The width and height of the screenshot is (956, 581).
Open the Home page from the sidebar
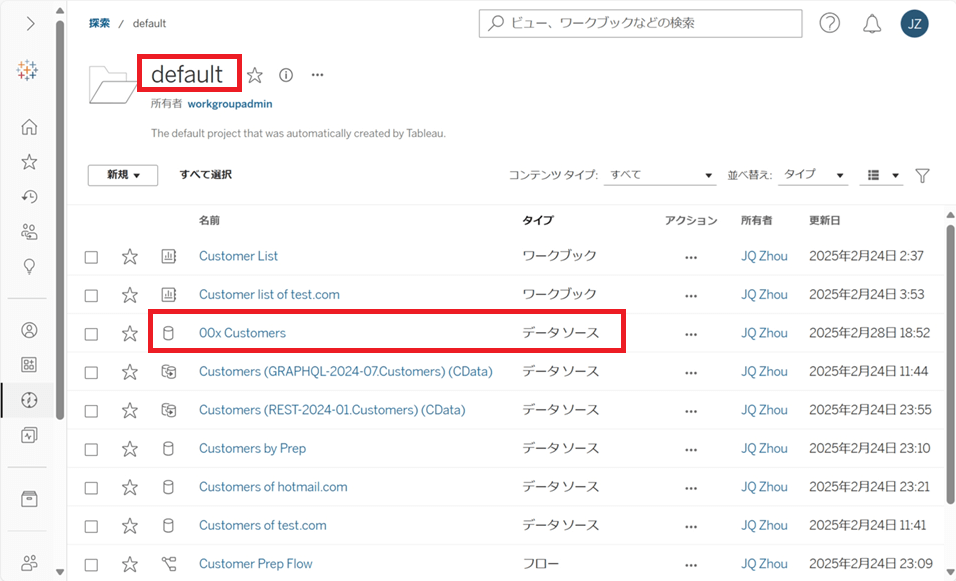coord(28,127)
